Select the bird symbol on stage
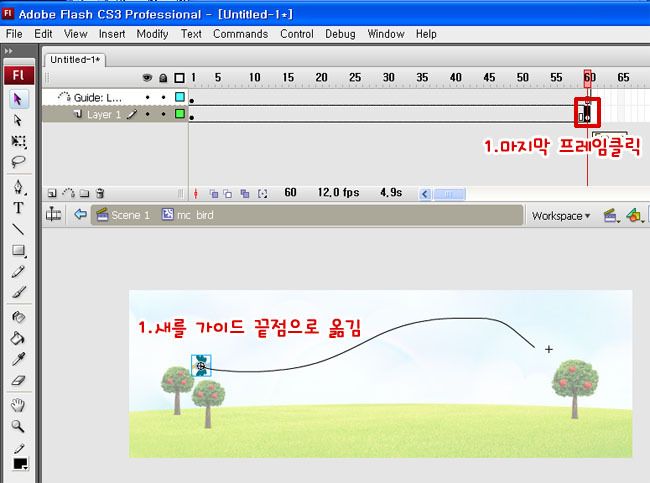The height and width of the screenshot is (483, 650). point(201,366)
